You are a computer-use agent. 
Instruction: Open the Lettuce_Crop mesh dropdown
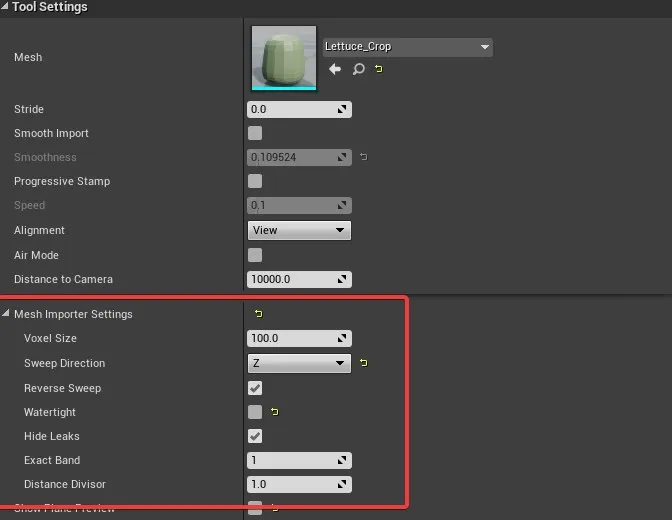(x=407, y=47)
